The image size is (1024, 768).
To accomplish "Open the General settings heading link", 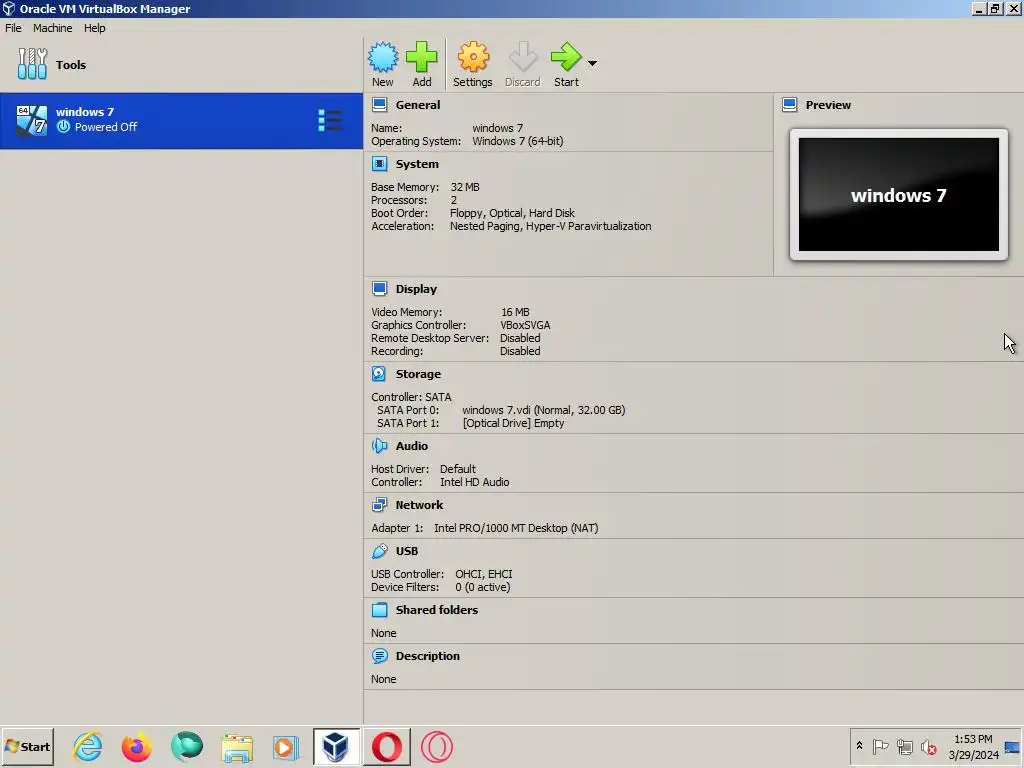I will click(418, 104).
